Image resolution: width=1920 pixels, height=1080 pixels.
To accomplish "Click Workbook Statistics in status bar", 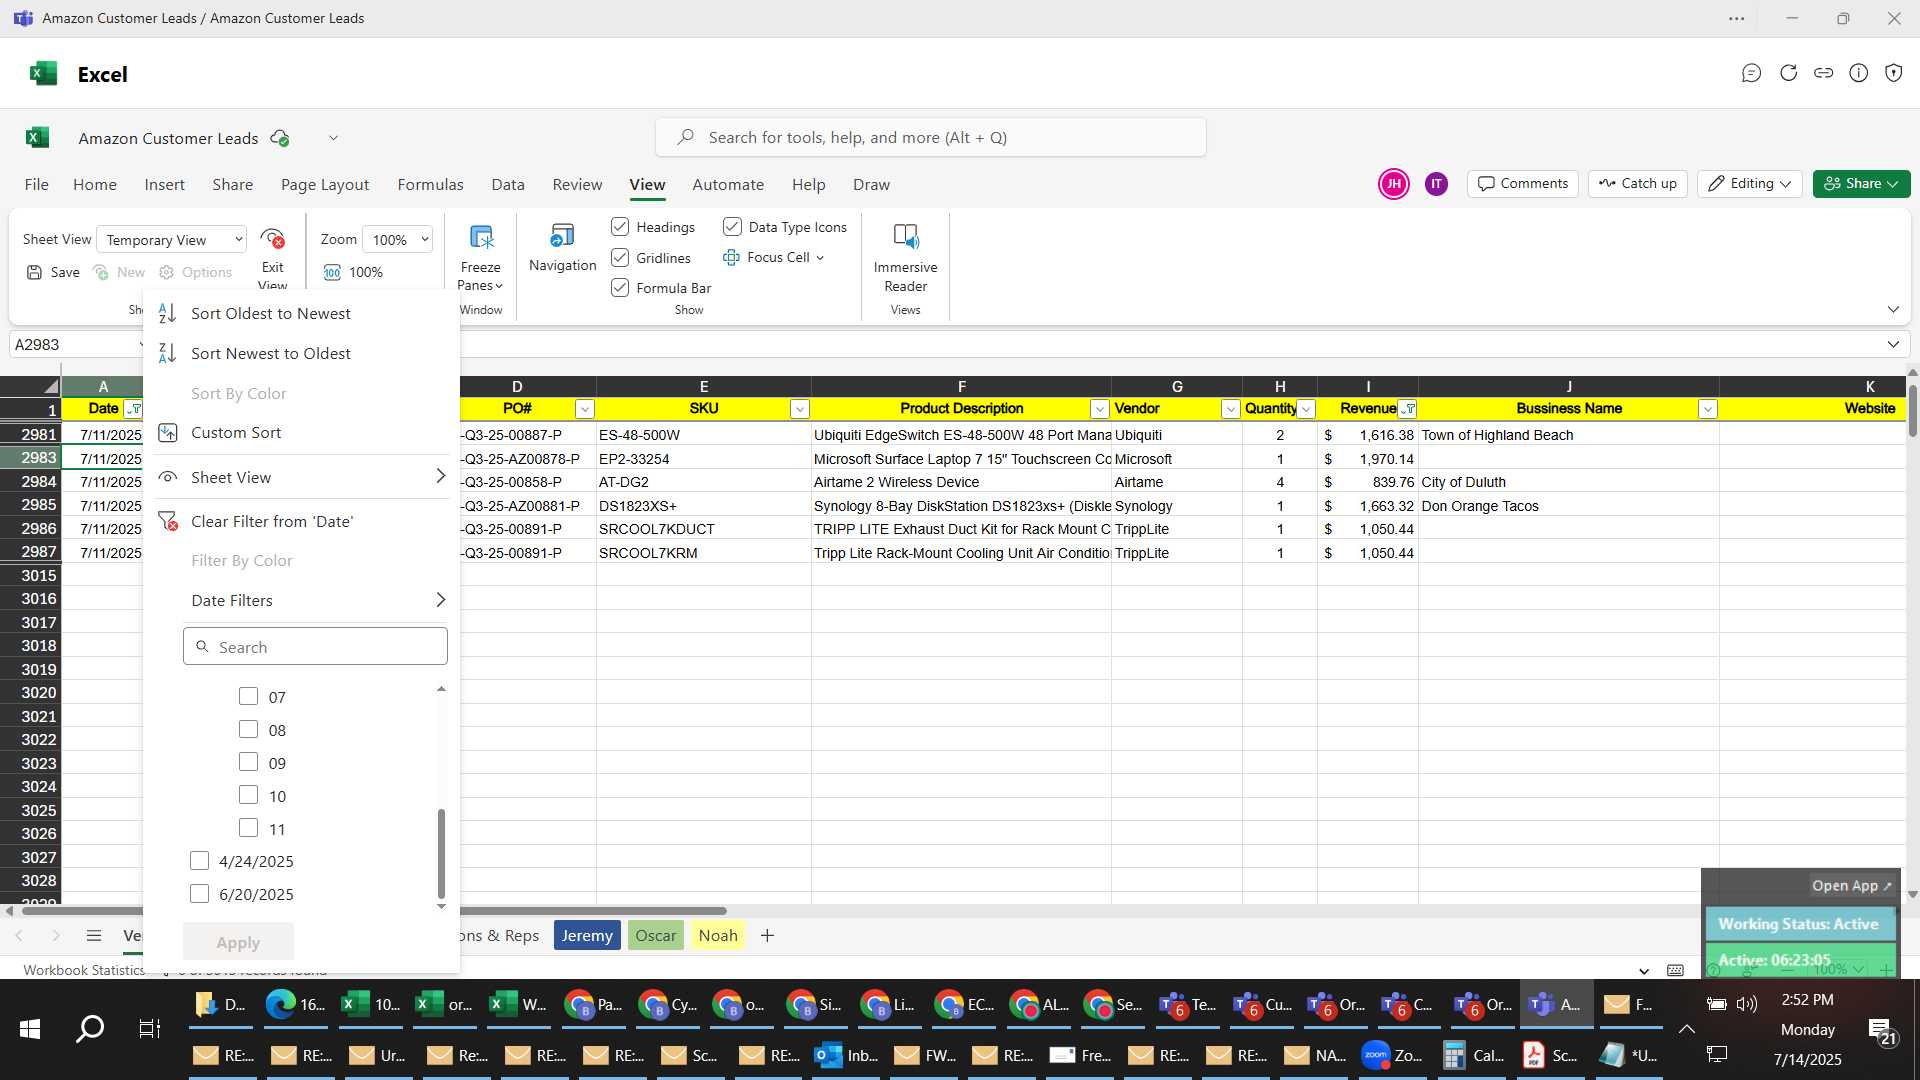I will 84,970.
